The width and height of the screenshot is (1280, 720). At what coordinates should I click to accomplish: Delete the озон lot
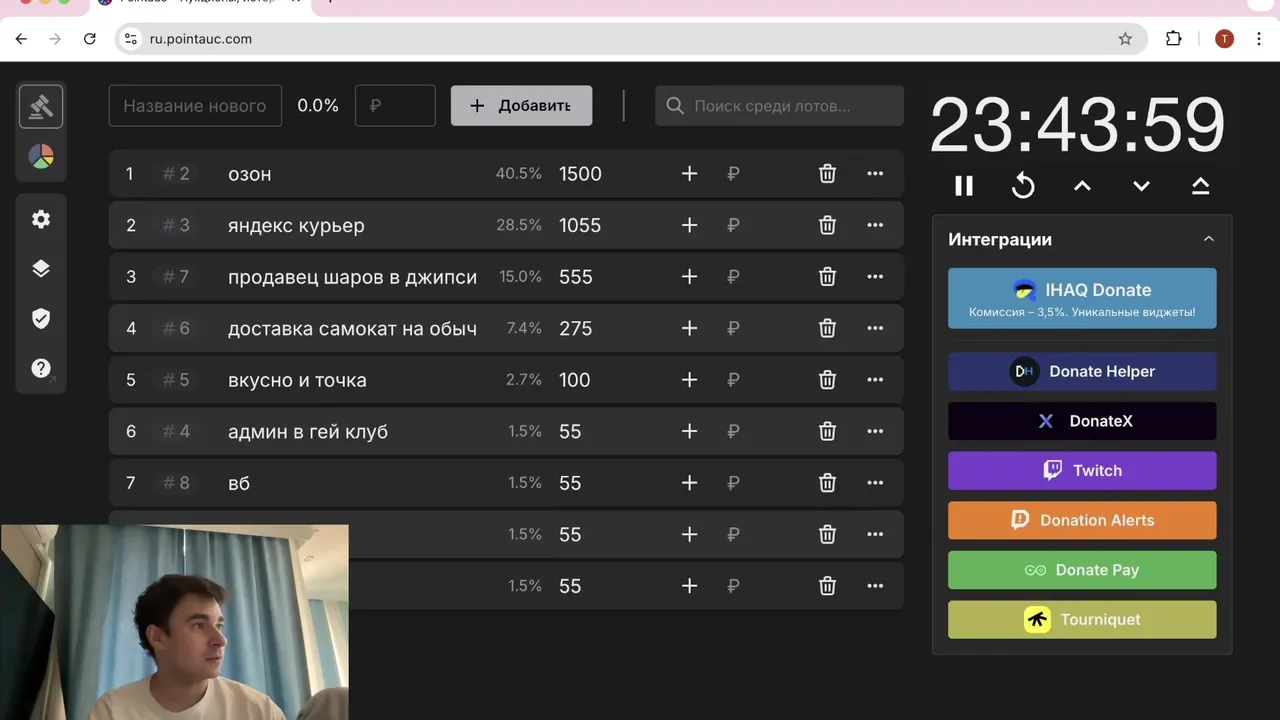827,174
